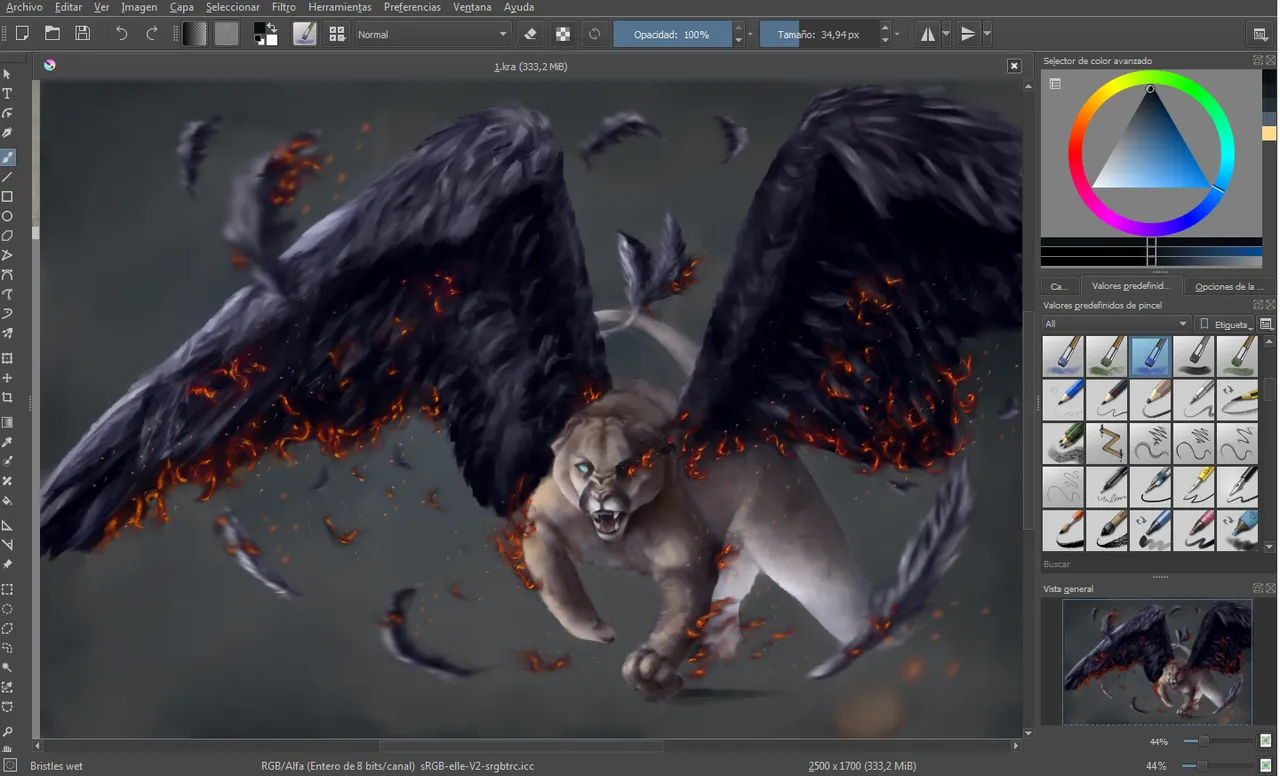
Task: Open the Archivo menu
Action: pos(24,7)
